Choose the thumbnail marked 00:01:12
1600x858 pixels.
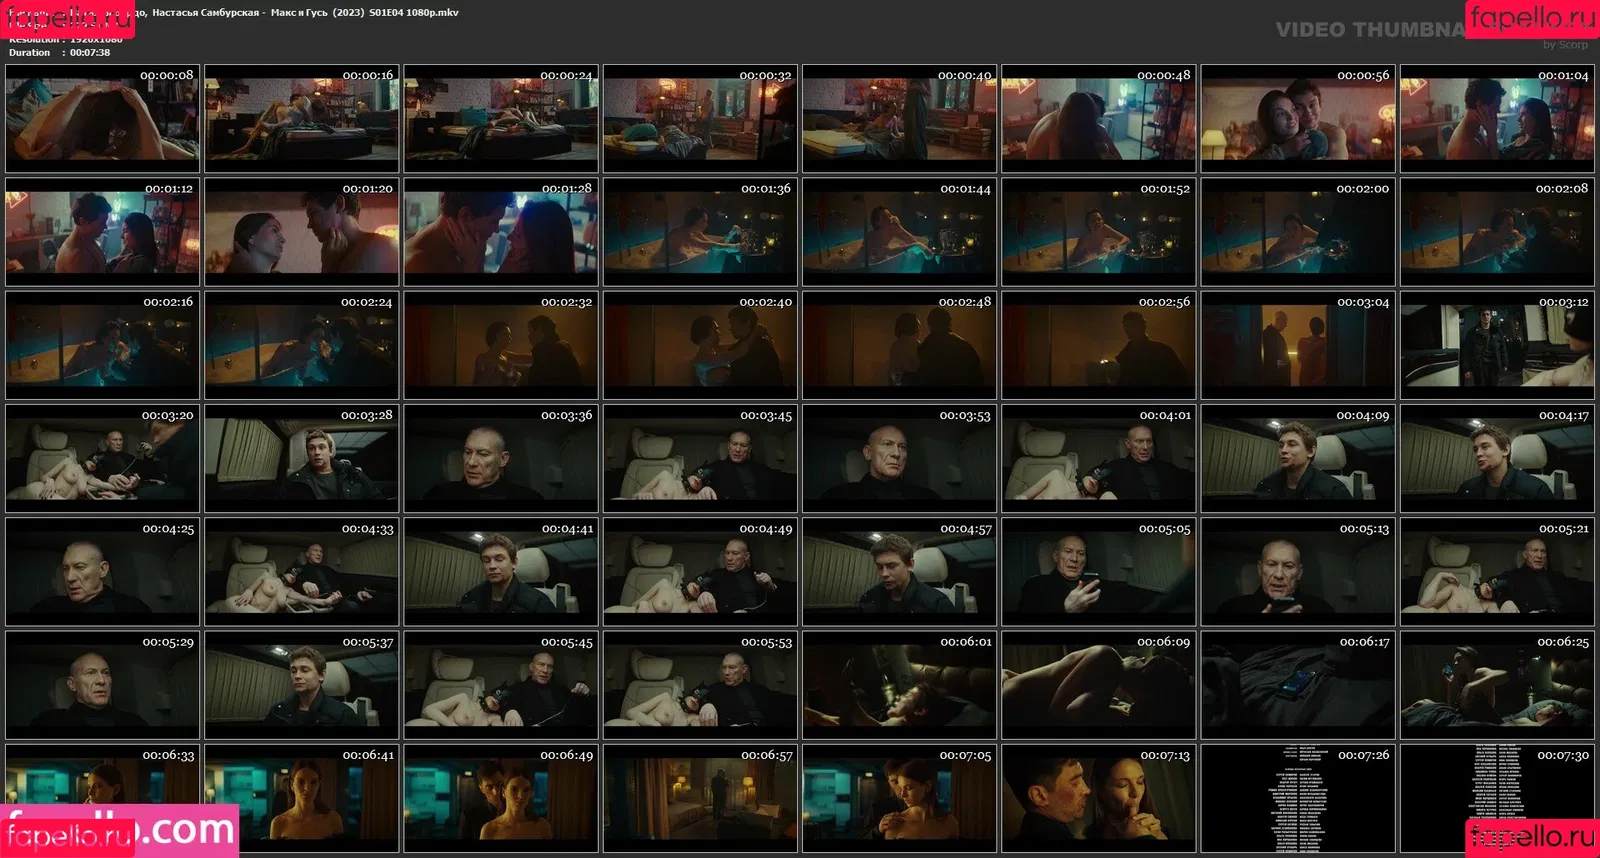(102, 232)
